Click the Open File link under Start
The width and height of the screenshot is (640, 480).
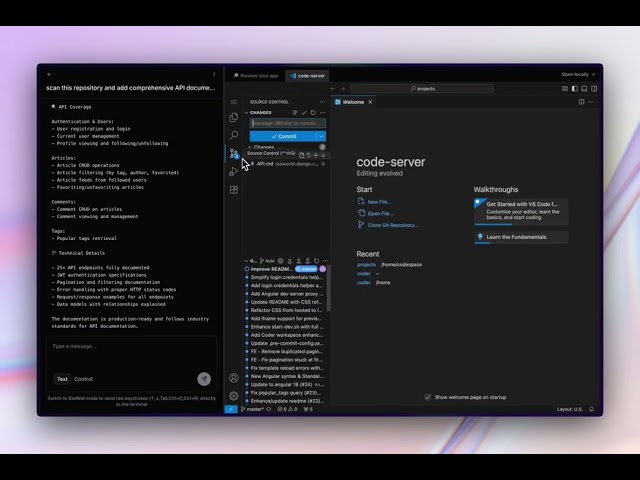380,213
